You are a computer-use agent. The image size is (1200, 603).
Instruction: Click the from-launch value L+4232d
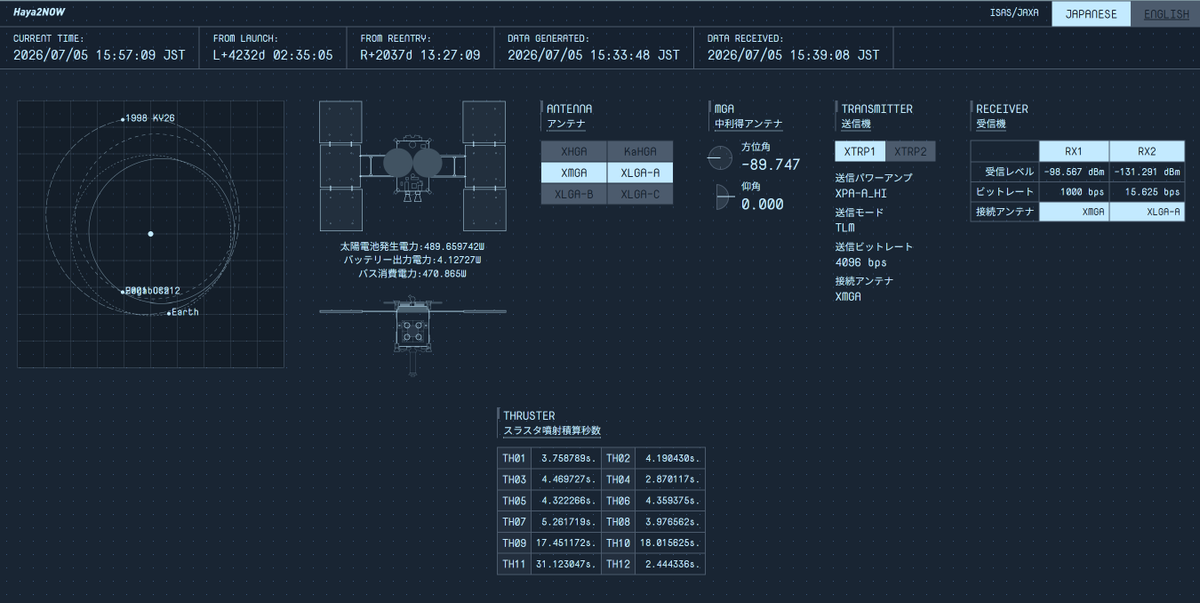pos(273,55)
